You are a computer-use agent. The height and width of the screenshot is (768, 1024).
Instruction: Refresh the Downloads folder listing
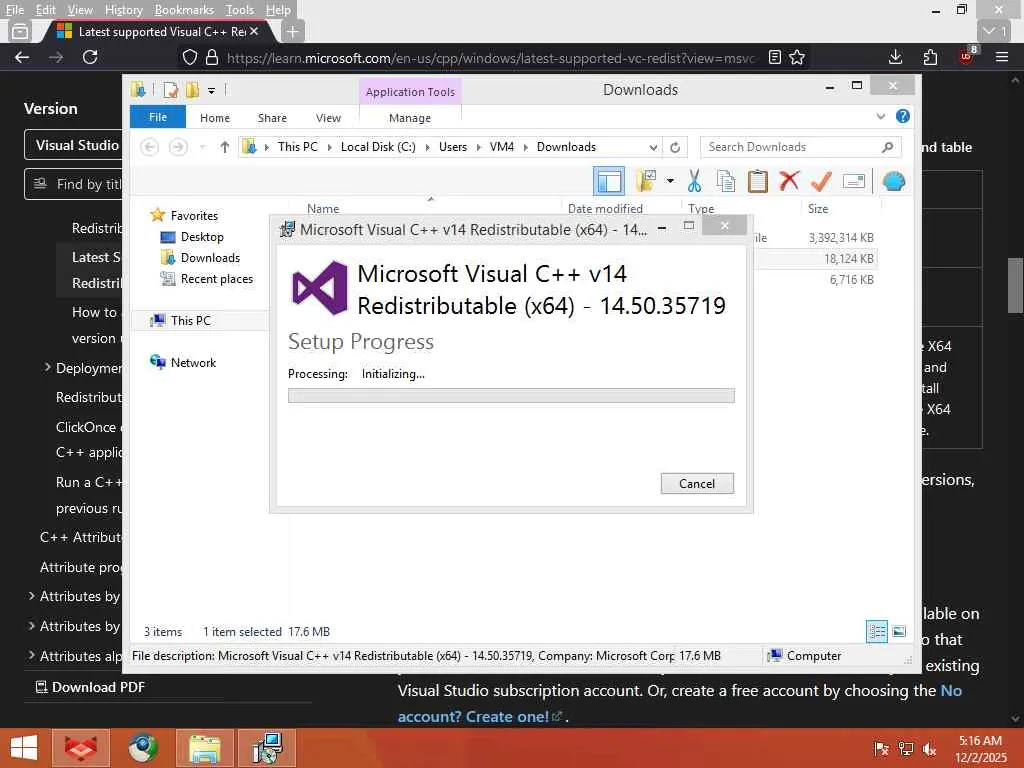[675, 147]
